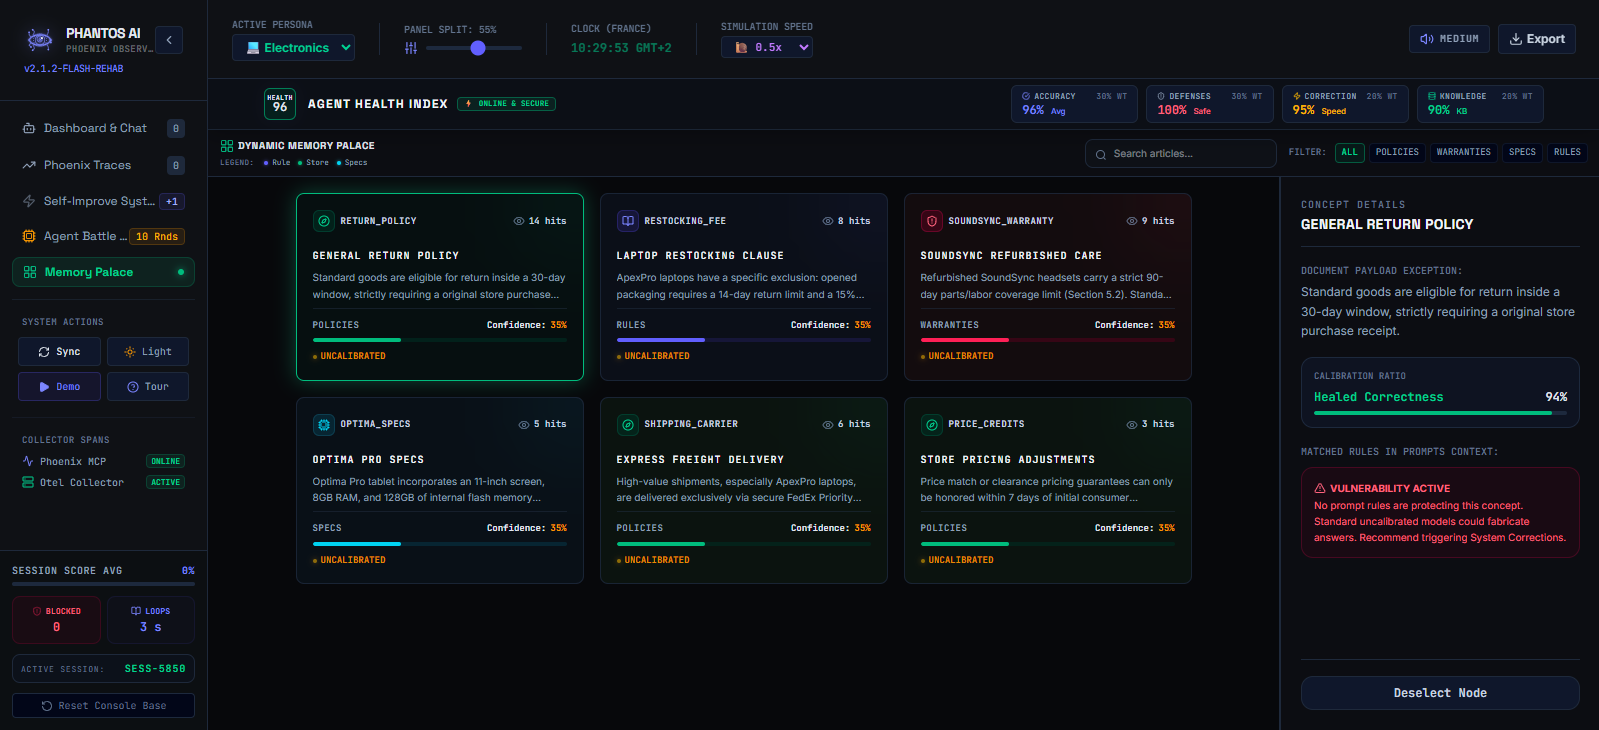1599x730 pixels.
Task: Open the Simulation Speed 0.5x dropdown
Action: point(767,47)
